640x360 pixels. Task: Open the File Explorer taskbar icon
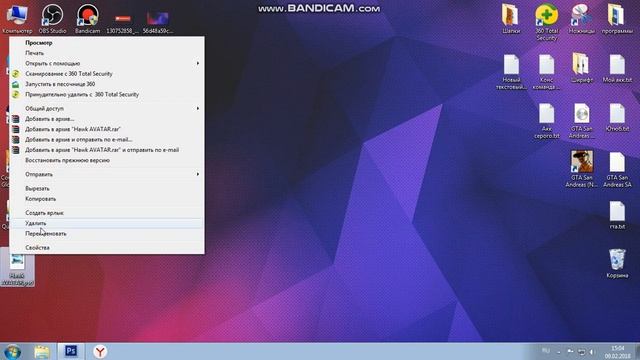click(42, 352)
